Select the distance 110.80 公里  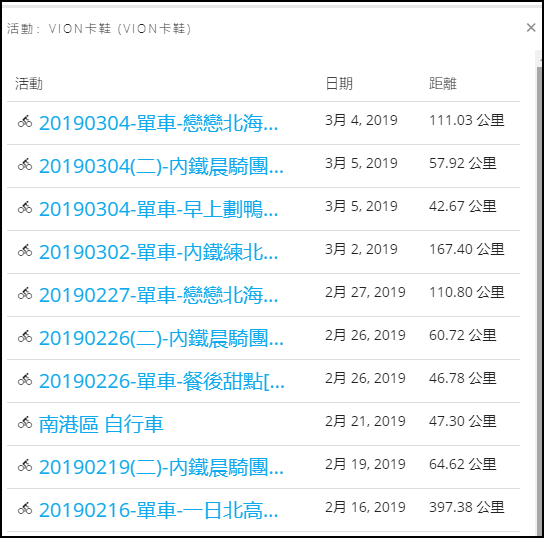467,292
